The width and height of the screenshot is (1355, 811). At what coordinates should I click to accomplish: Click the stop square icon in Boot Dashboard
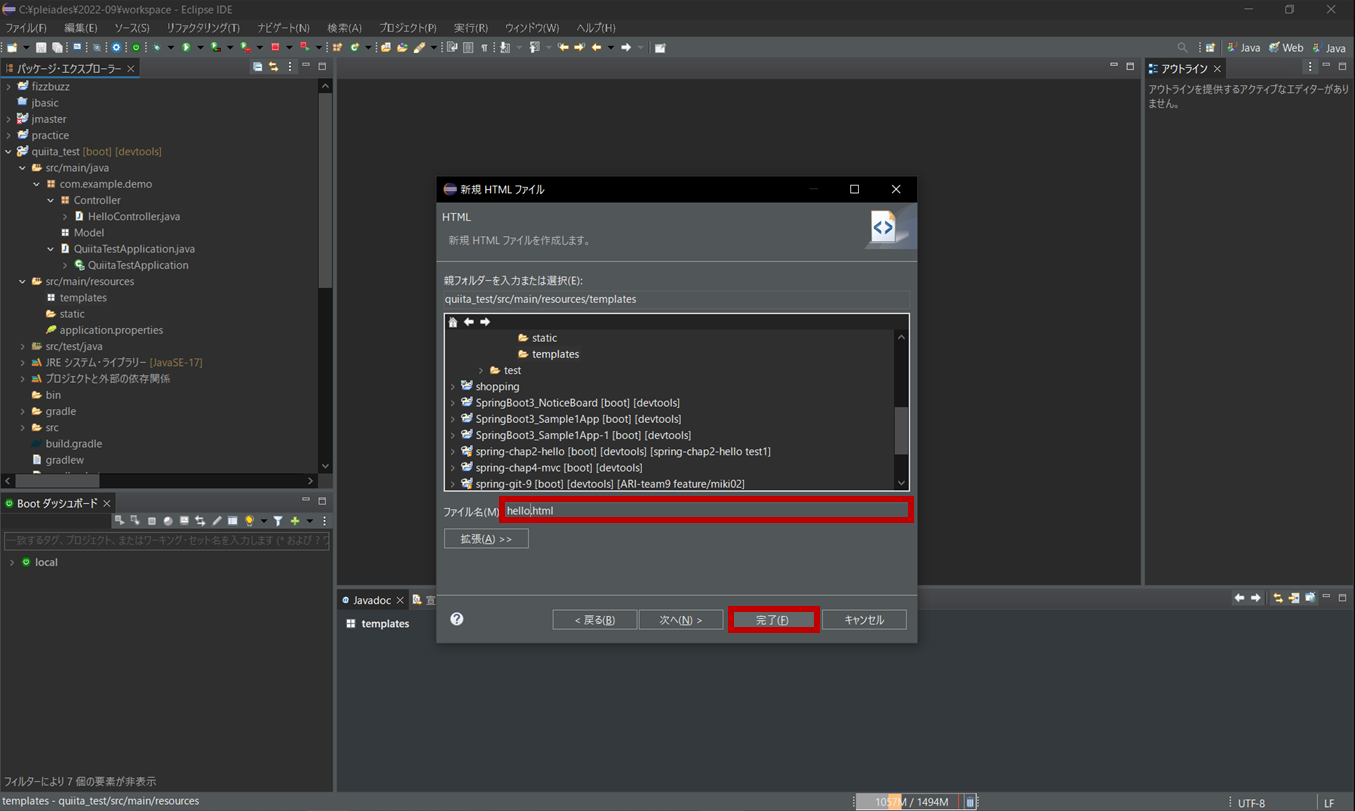152,521
